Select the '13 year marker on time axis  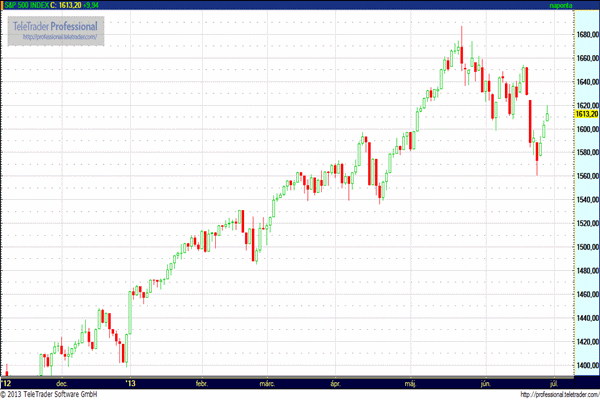pos(128,383)
